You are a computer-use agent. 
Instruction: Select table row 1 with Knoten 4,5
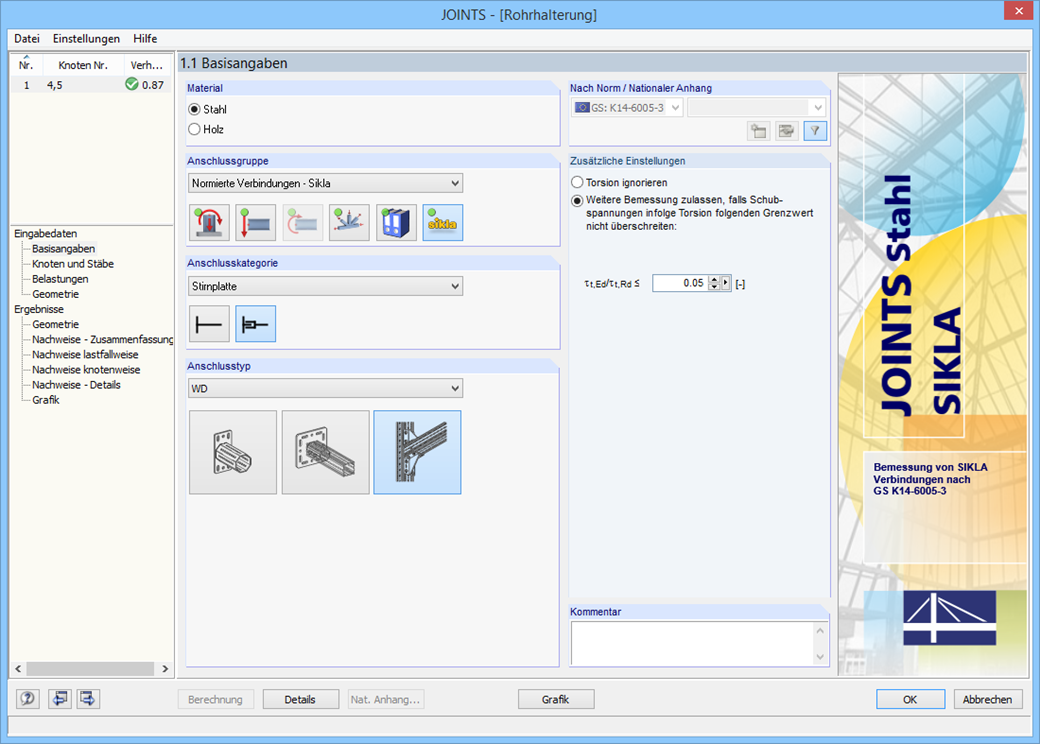pyautogui.click(x=92, y=85)
